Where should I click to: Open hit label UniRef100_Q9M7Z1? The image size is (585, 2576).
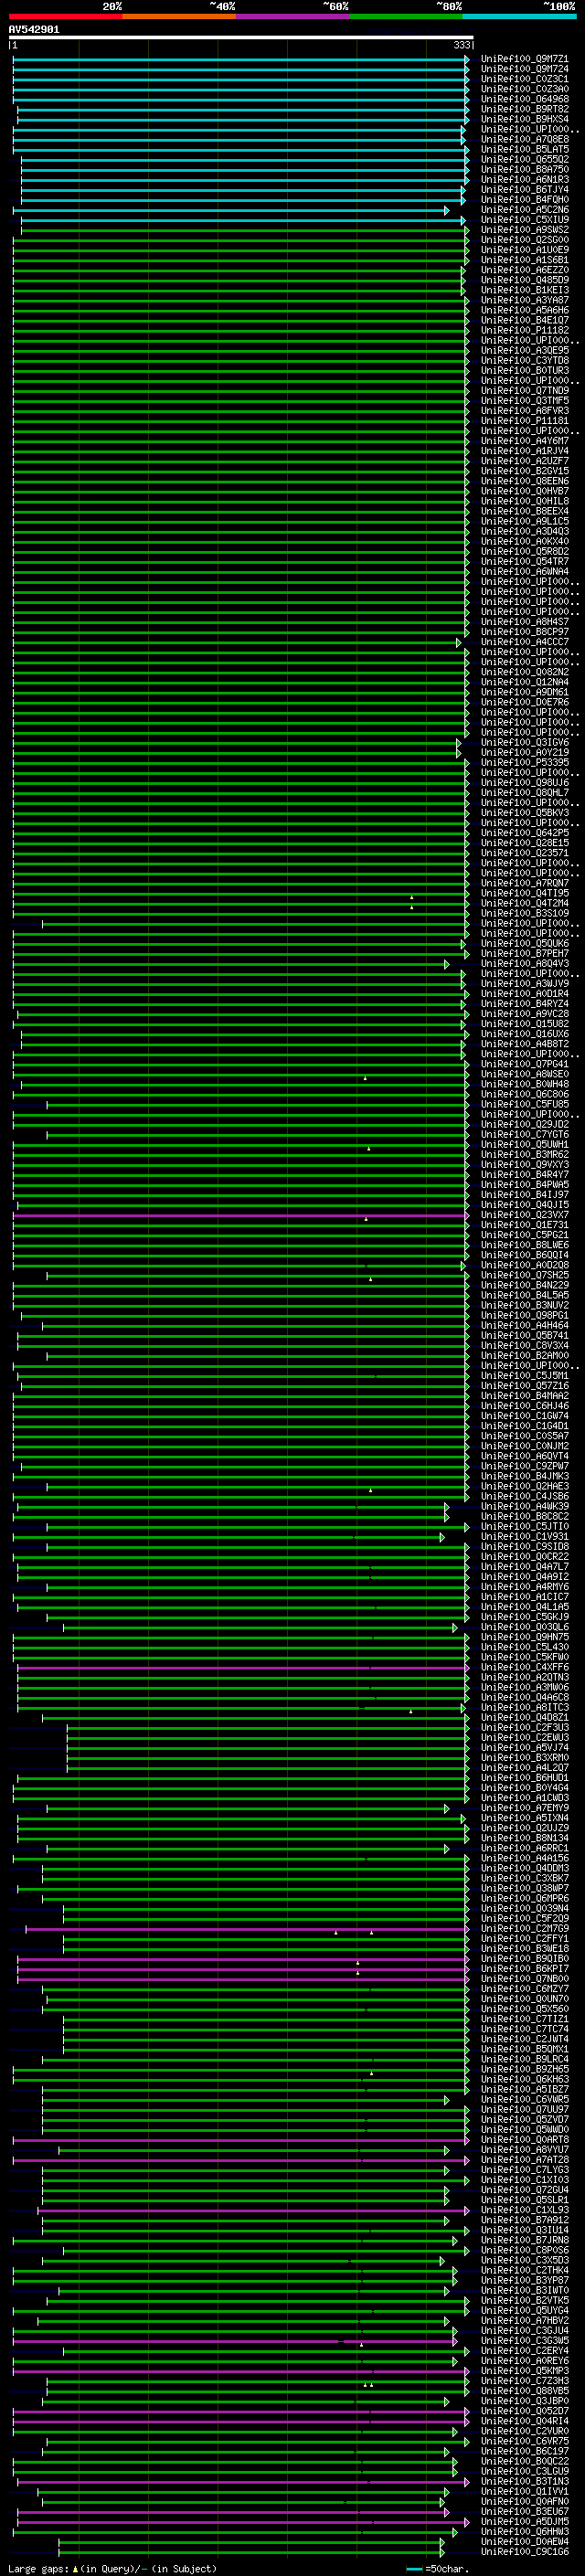(x=525, y=59)
